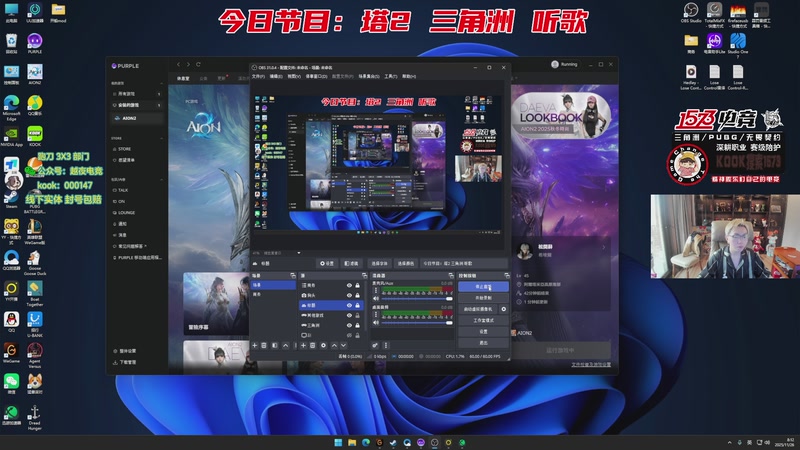Click 启动虚拟摄像机 virtual camera button

click(x=478, y=309)
